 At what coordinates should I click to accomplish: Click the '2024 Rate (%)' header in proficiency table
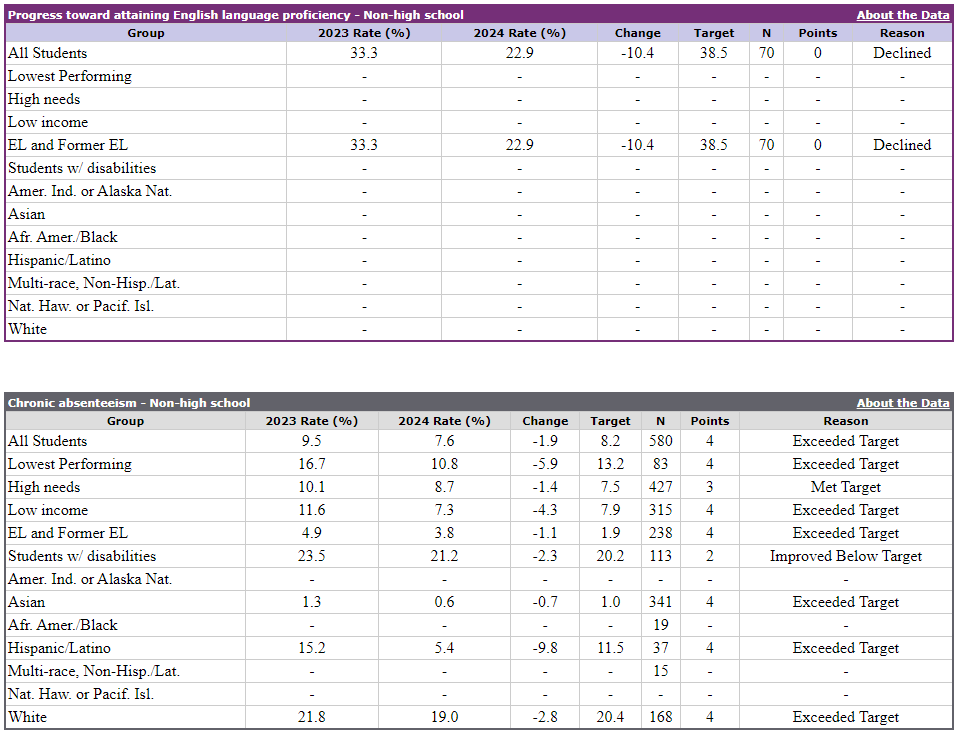point(519,33)
